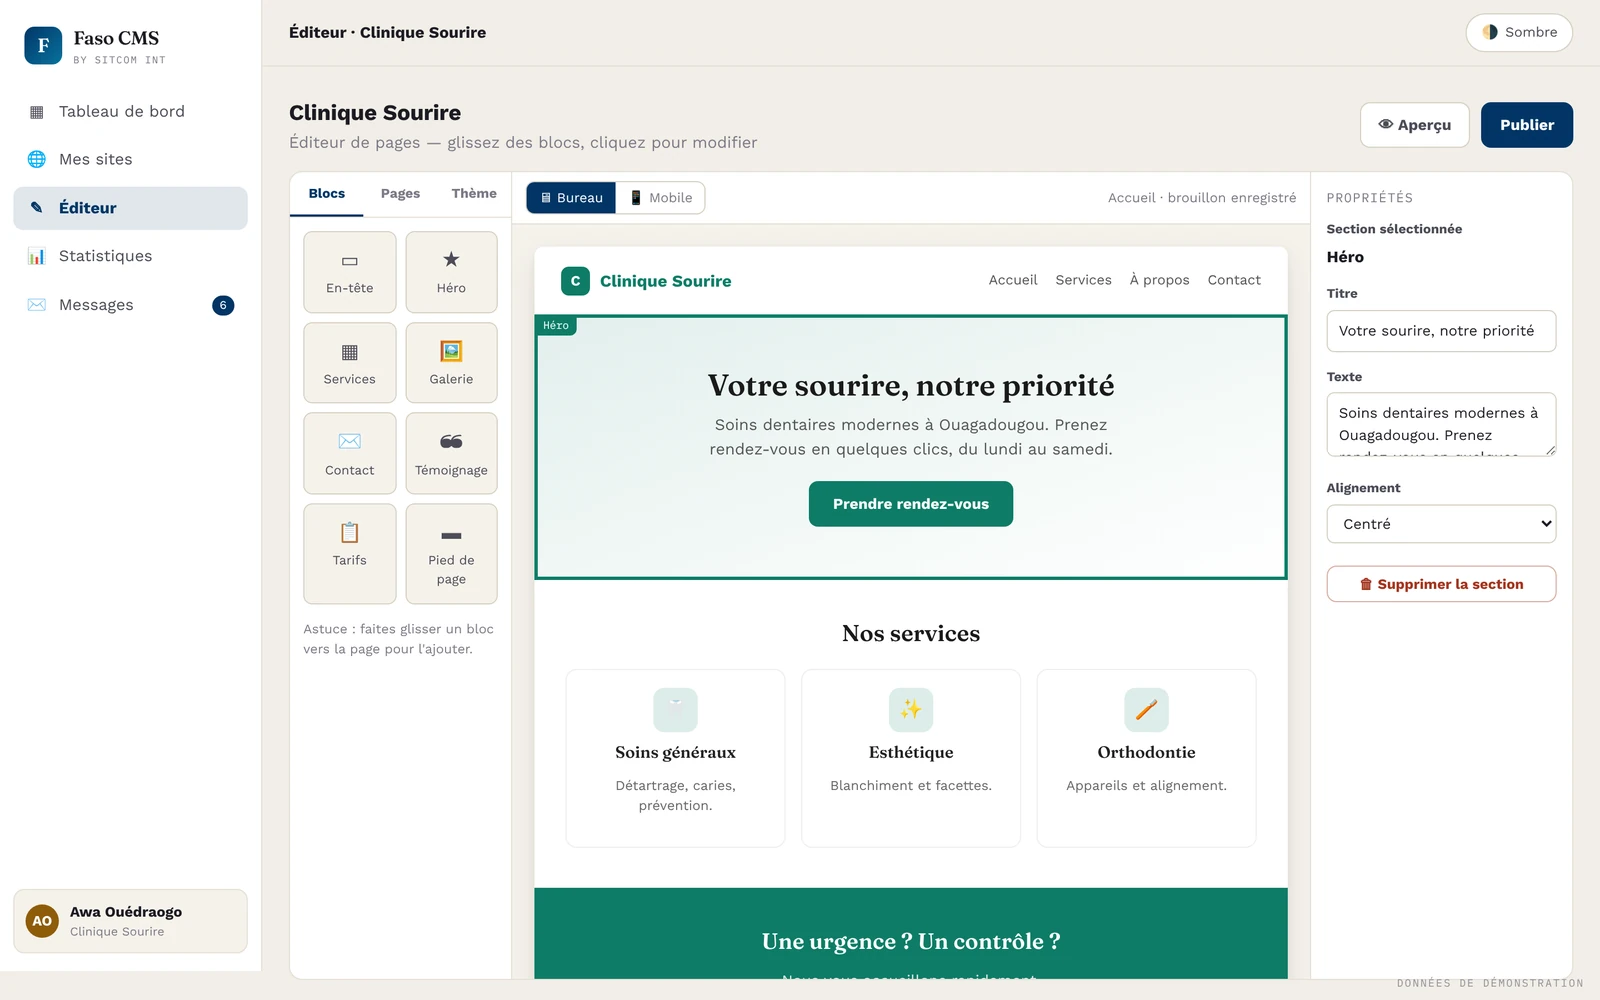This screenshot has height=1000, width=1600.
Task: Click the Faso CMS logo
Action: [43, 45]
